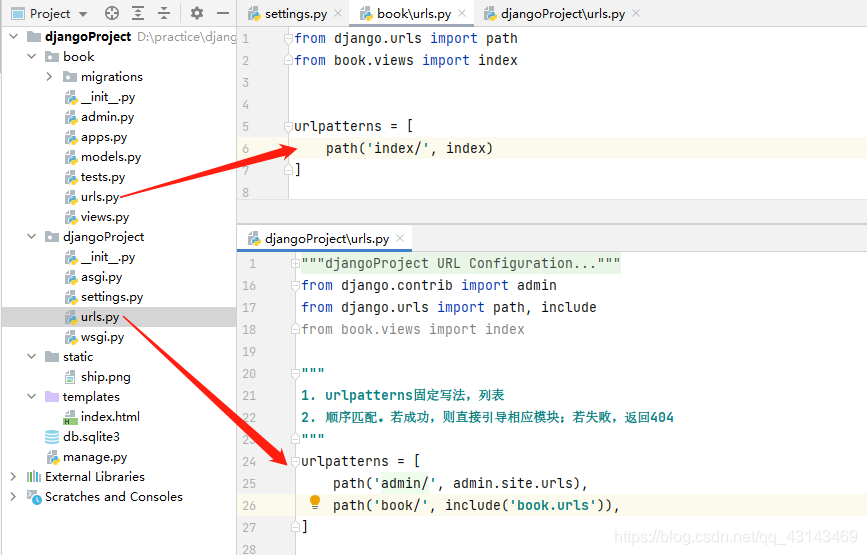The image size is (867, 555).
Task: Collapse the book folder
Action: pyautogui.click(x=32, y=56)
